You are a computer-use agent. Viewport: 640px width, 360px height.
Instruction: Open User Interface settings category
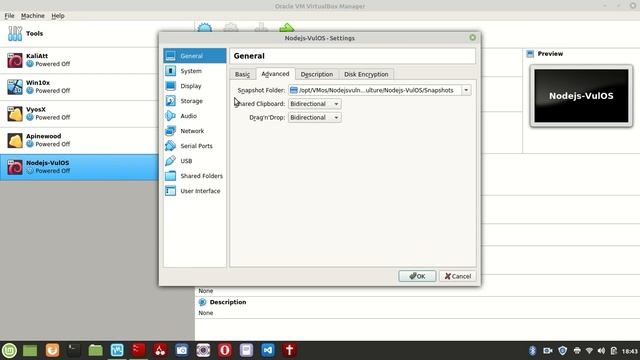(195, 191)
